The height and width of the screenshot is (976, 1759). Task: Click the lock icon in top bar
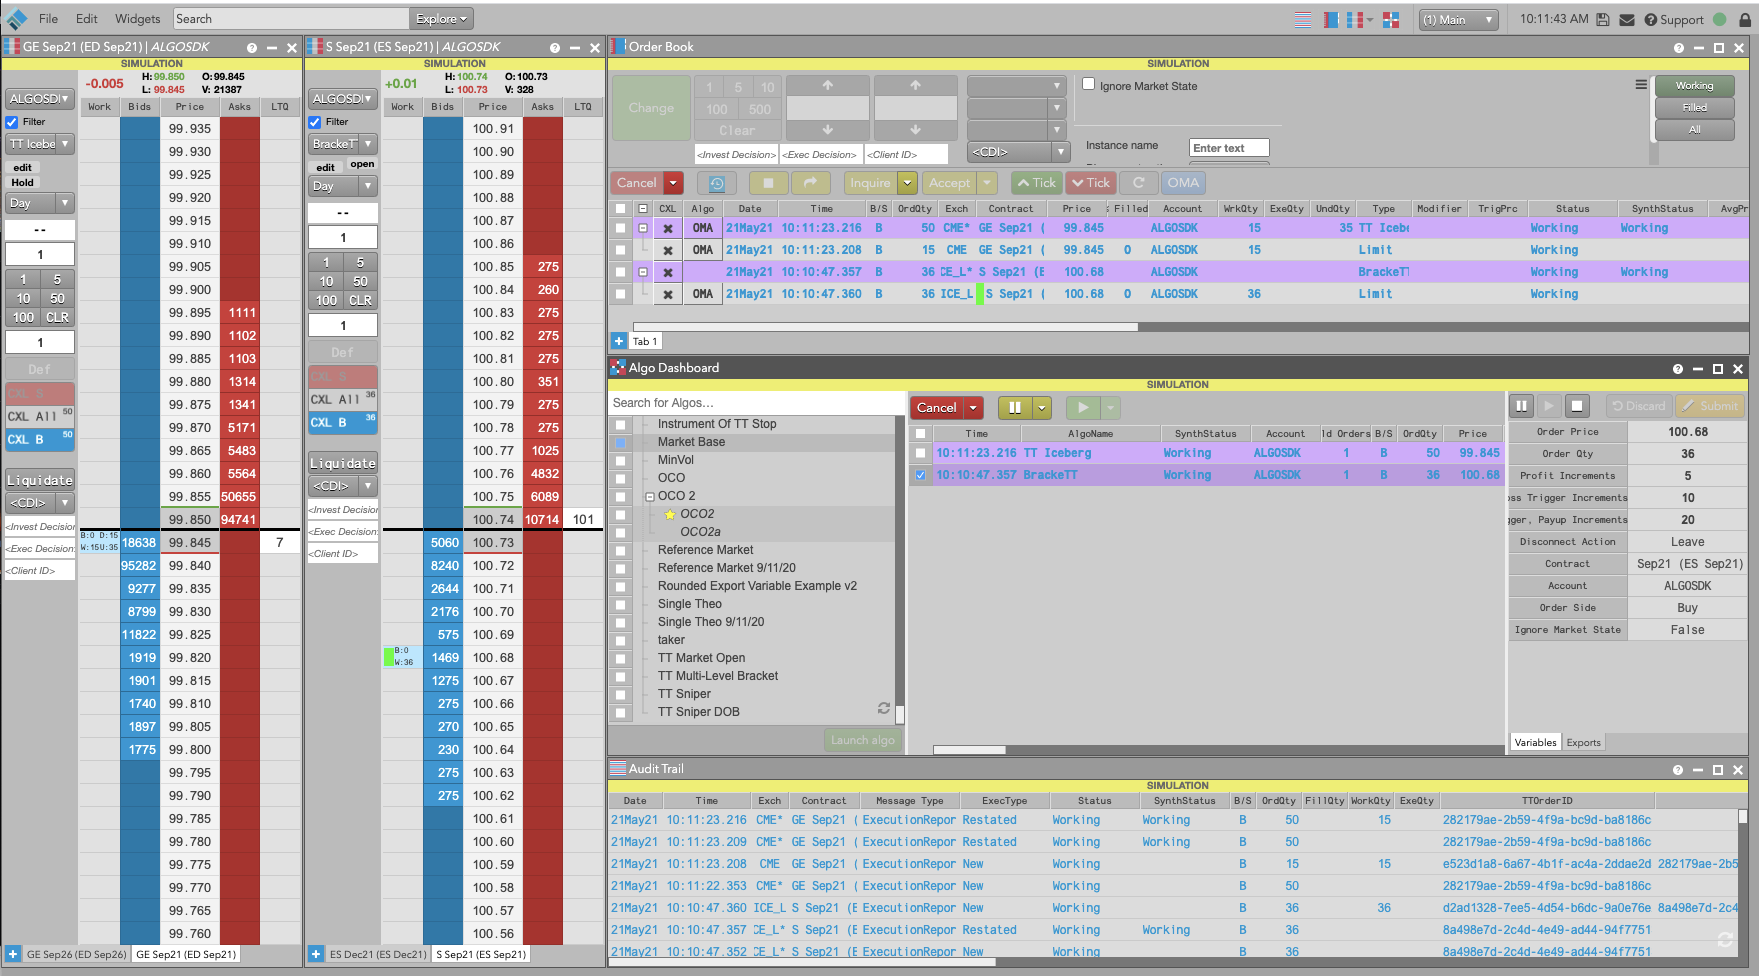pos(1745,19)
